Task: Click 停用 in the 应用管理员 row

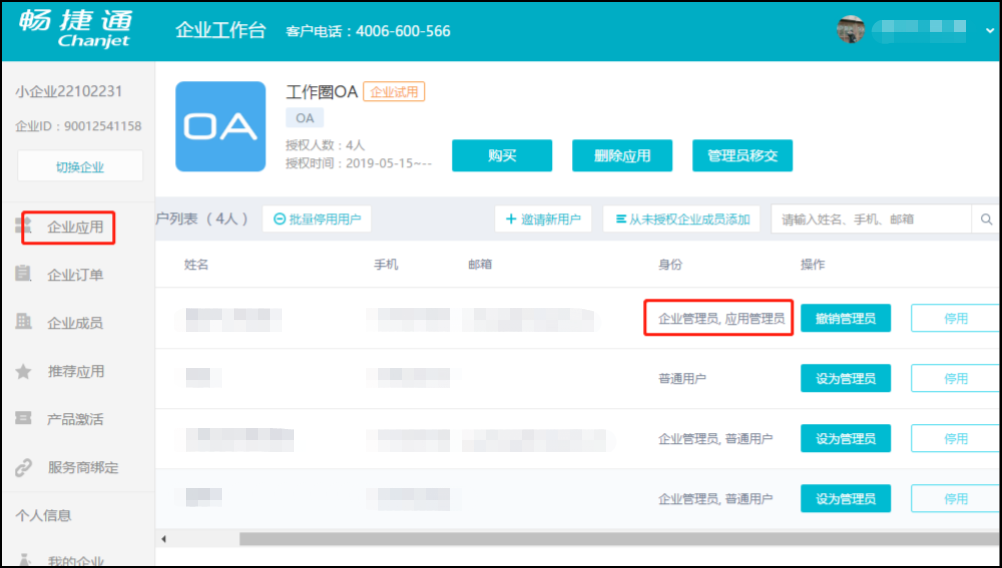Action: [956, 318]
